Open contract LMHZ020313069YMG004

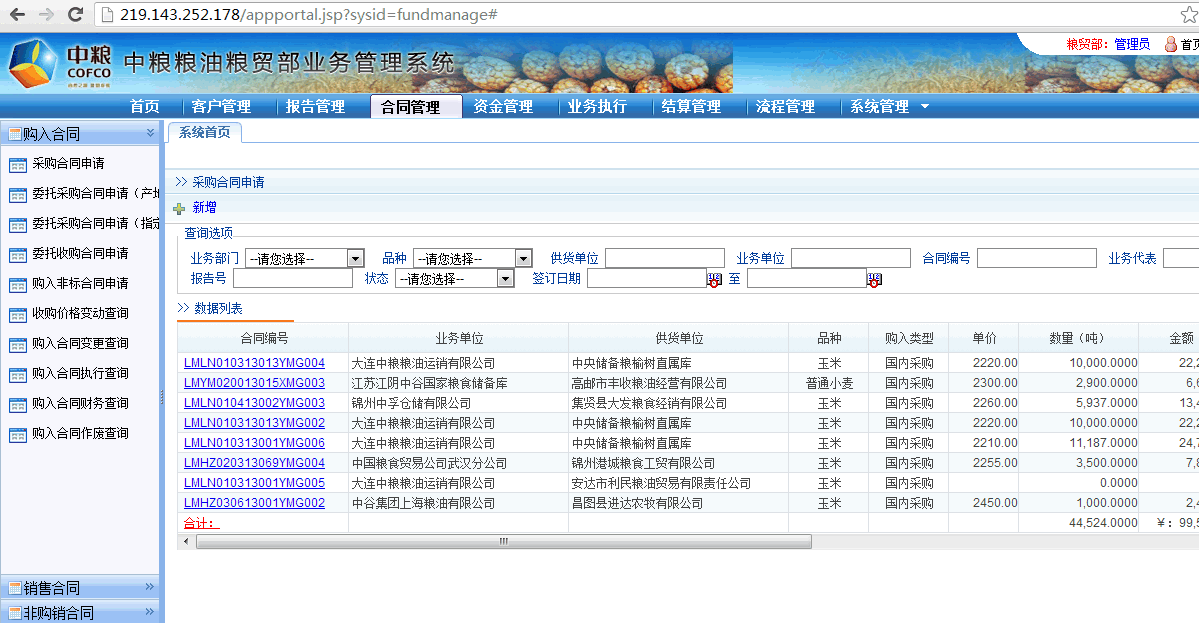[255, 462]
